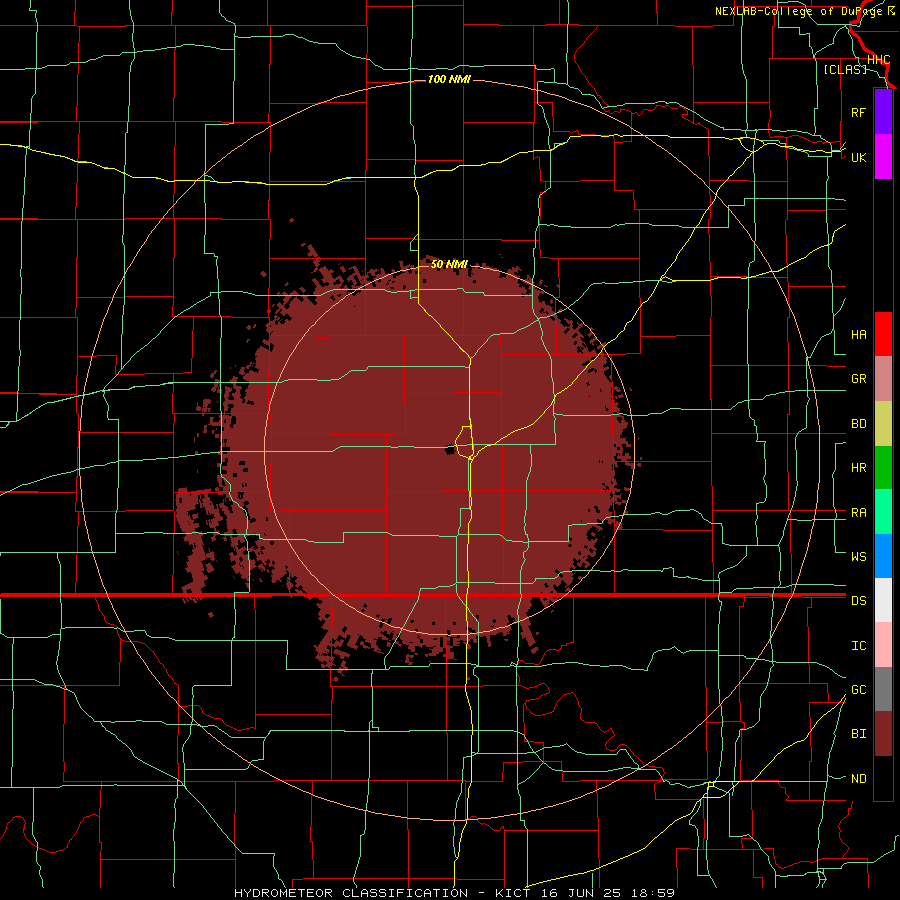Click the BD yellow legend swatch
The image size is (900, 900).
883,424
